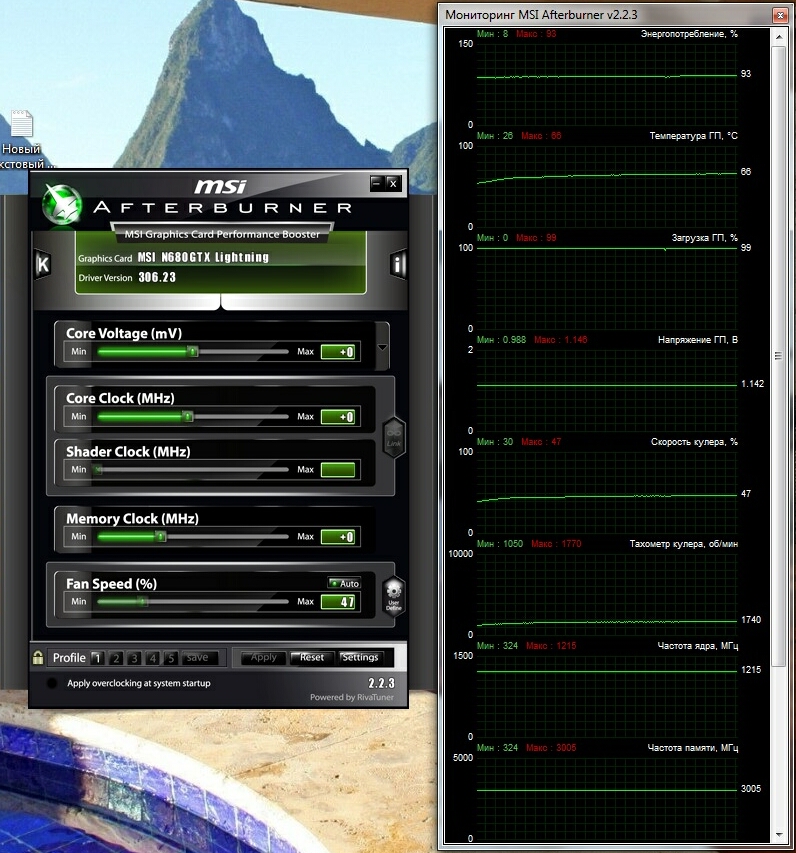Click the Скорость кулера, % graph label

tap(694, 442)
